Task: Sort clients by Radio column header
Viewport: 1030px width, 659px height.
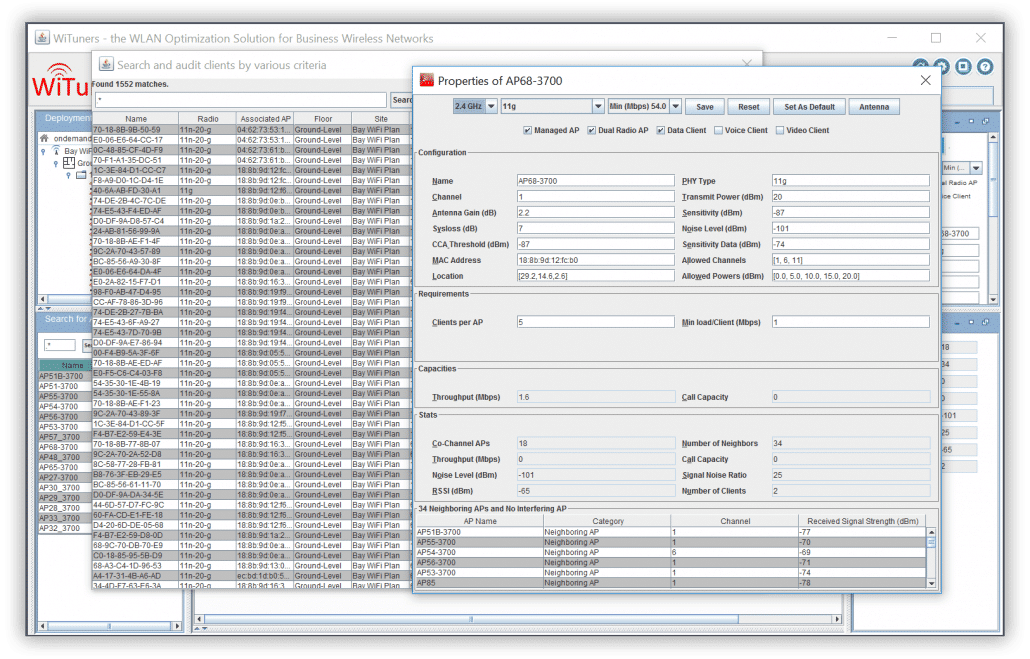Action: (x=208, y=119)
